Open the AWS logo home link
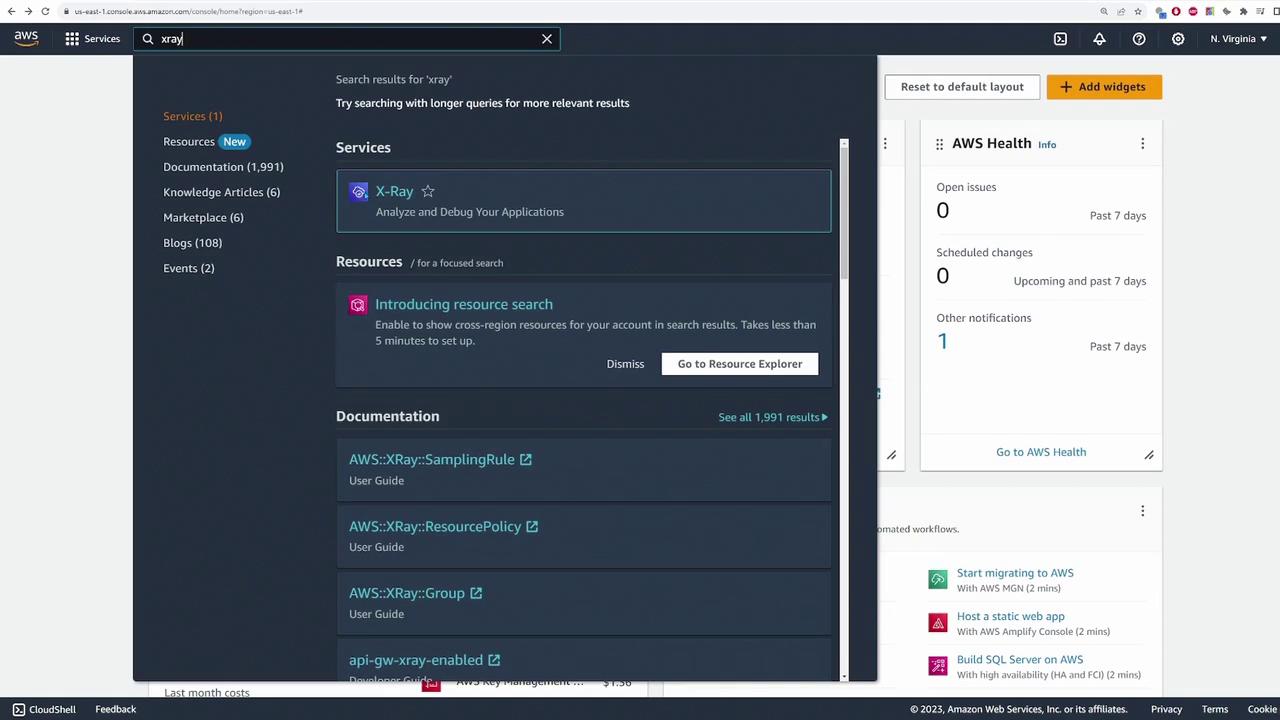 26,38
